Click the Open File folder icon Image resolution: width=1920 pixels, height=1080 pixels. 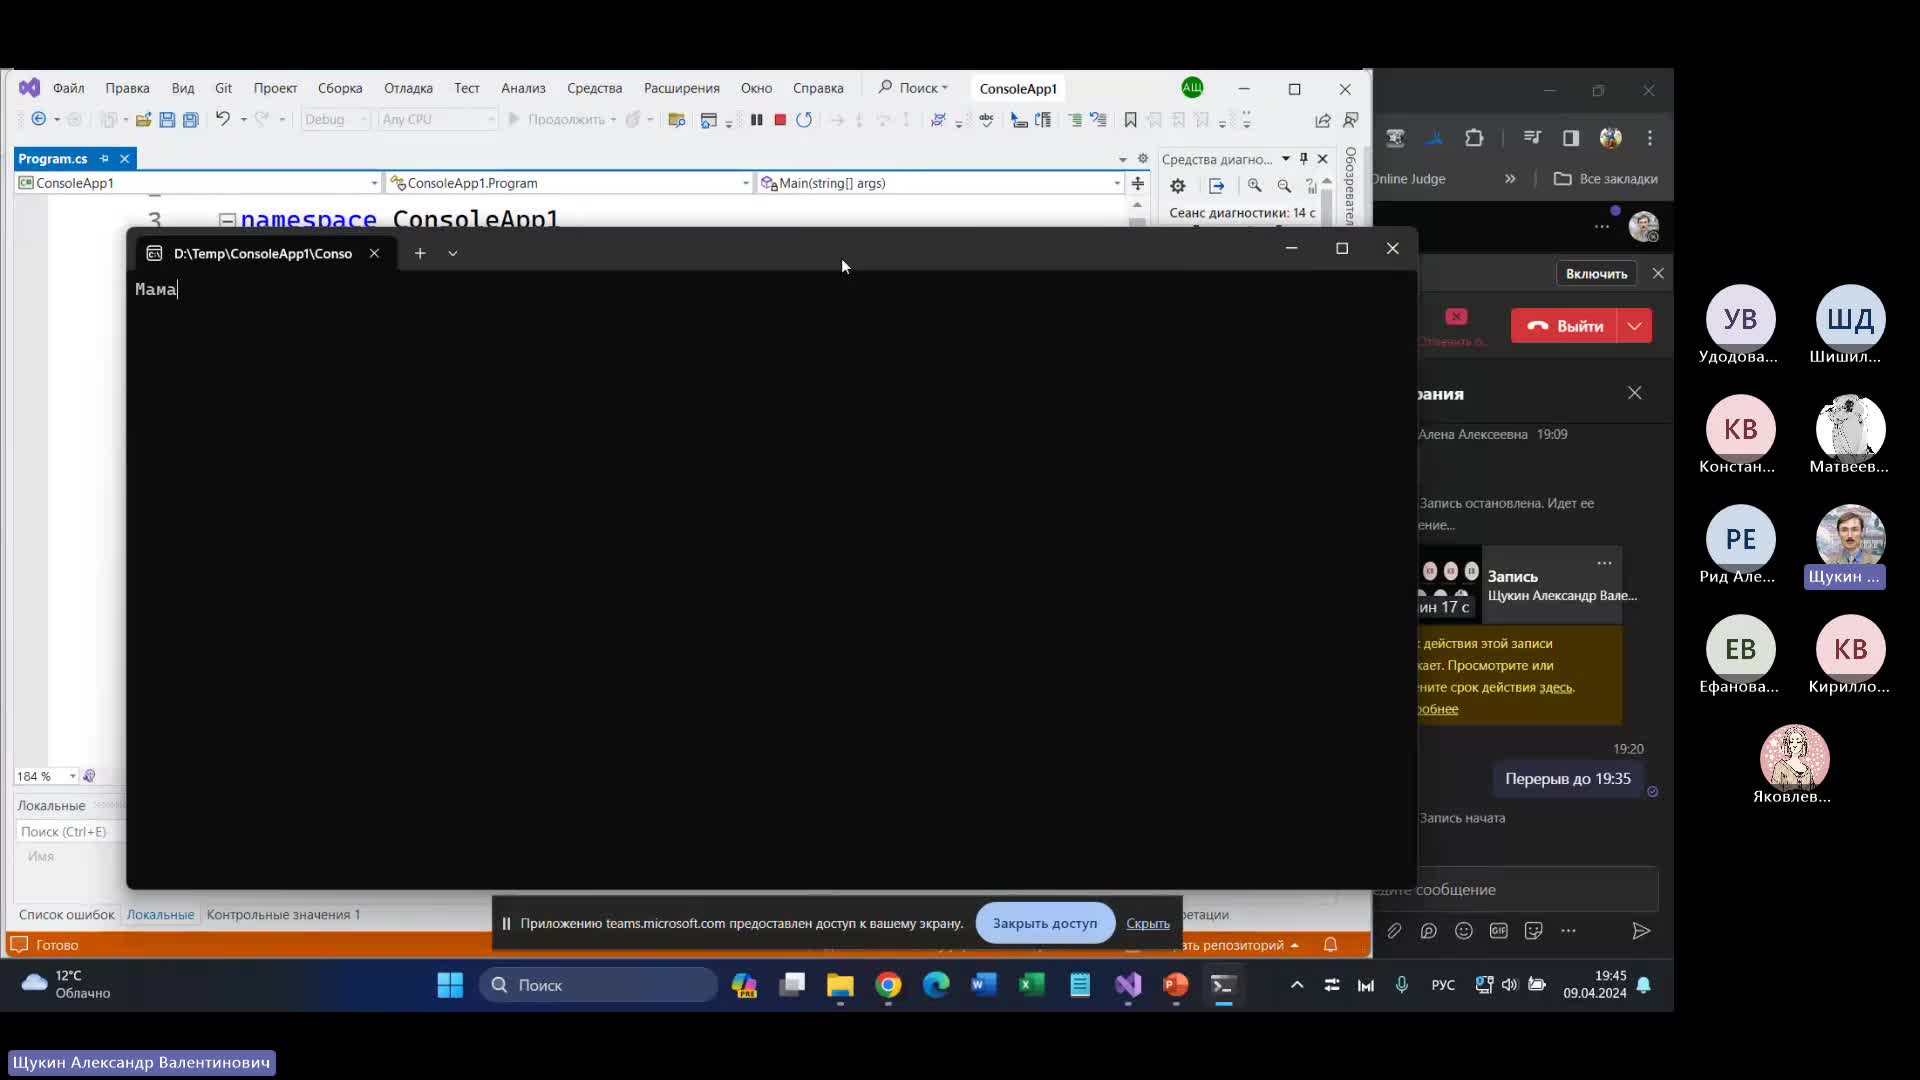point(143,119)
